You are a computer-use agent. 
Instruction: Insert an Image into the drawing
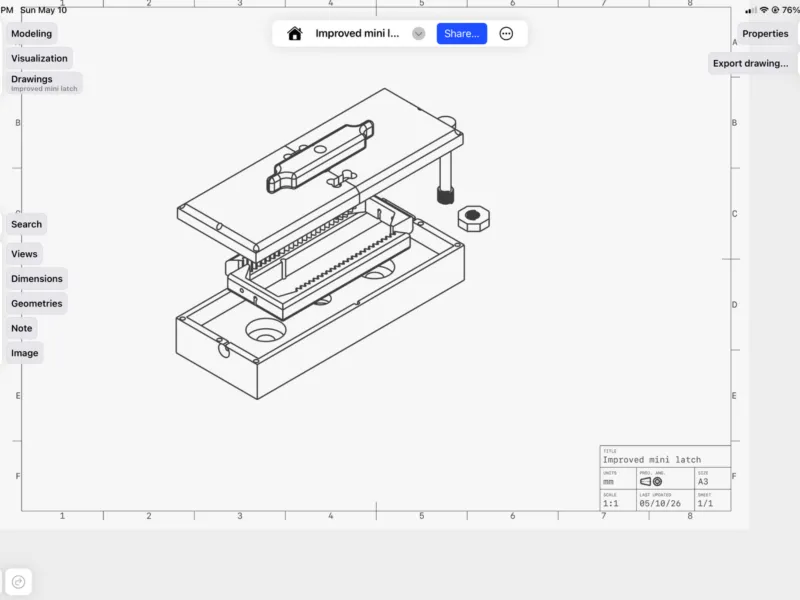click(x=24, y=353)
